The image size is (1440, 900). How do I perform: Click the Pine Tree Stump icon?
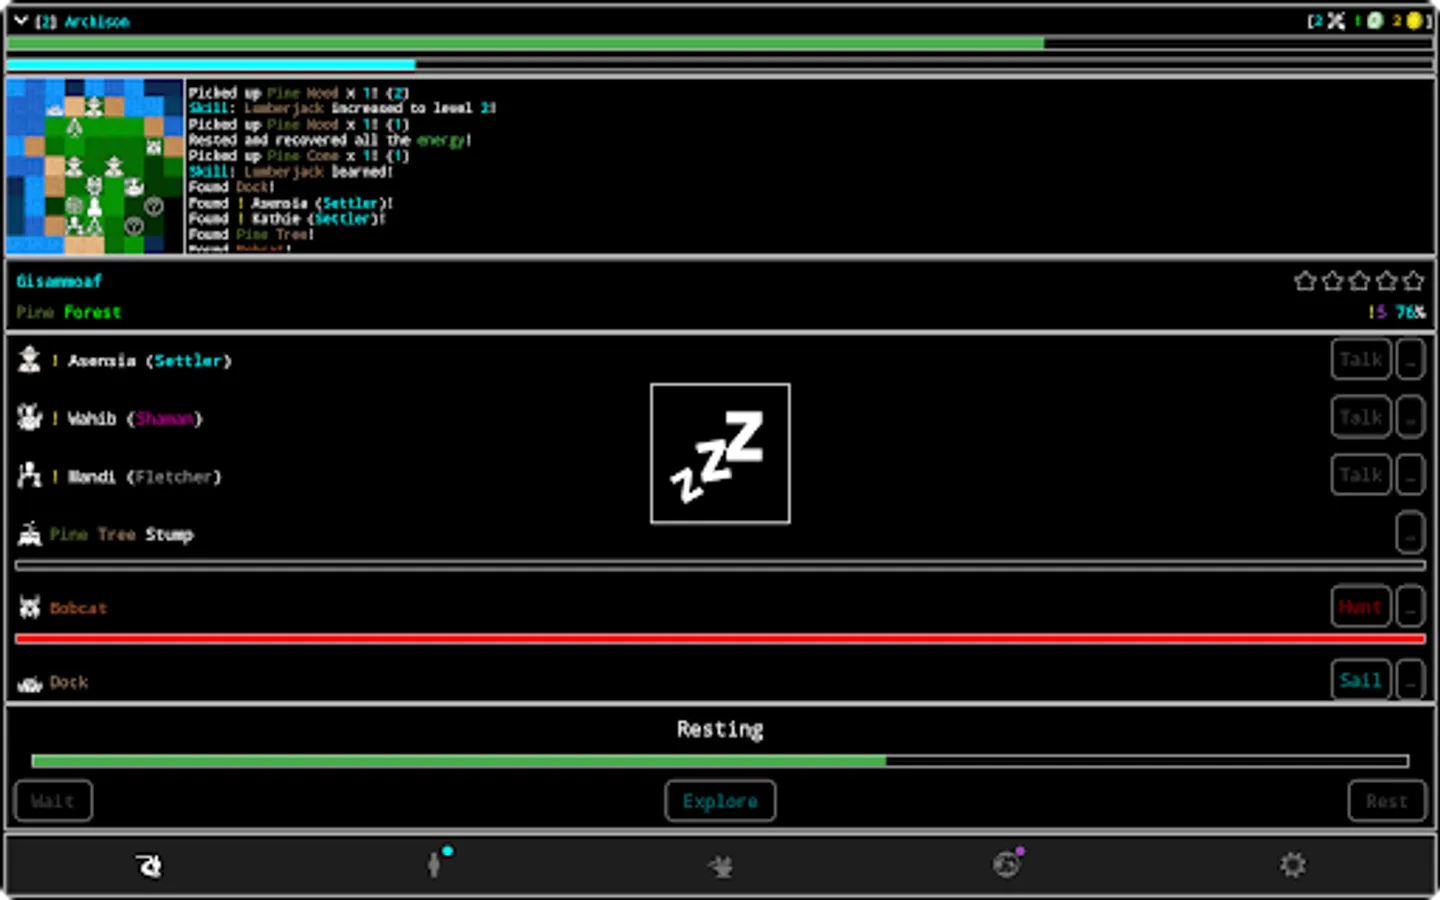[29, 533]
